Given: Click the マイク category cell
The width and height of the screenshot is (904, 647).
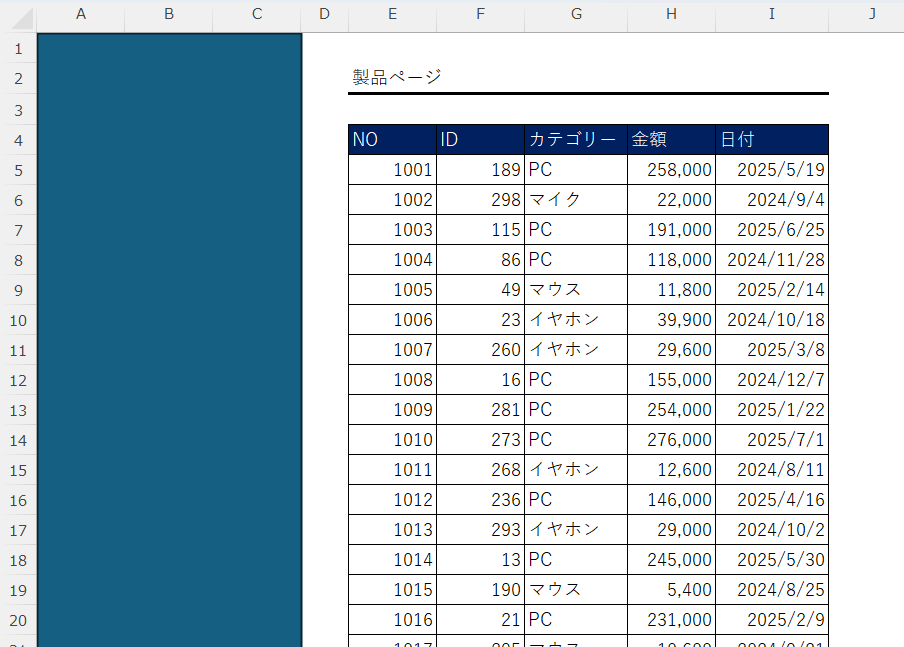Looking at the screenshot, I should pos(575,200).
